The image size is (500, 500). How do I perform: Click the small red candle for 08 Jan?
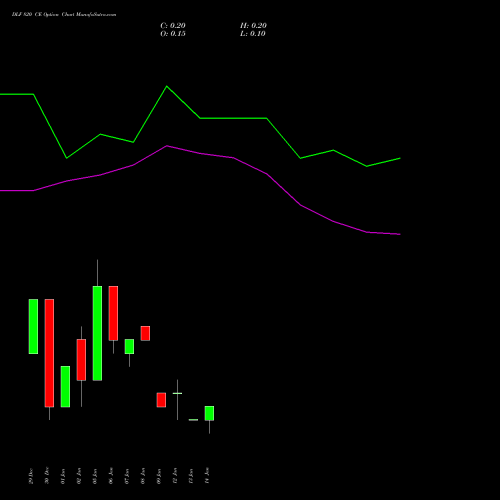pyautogui.click(x=145, y=333)
